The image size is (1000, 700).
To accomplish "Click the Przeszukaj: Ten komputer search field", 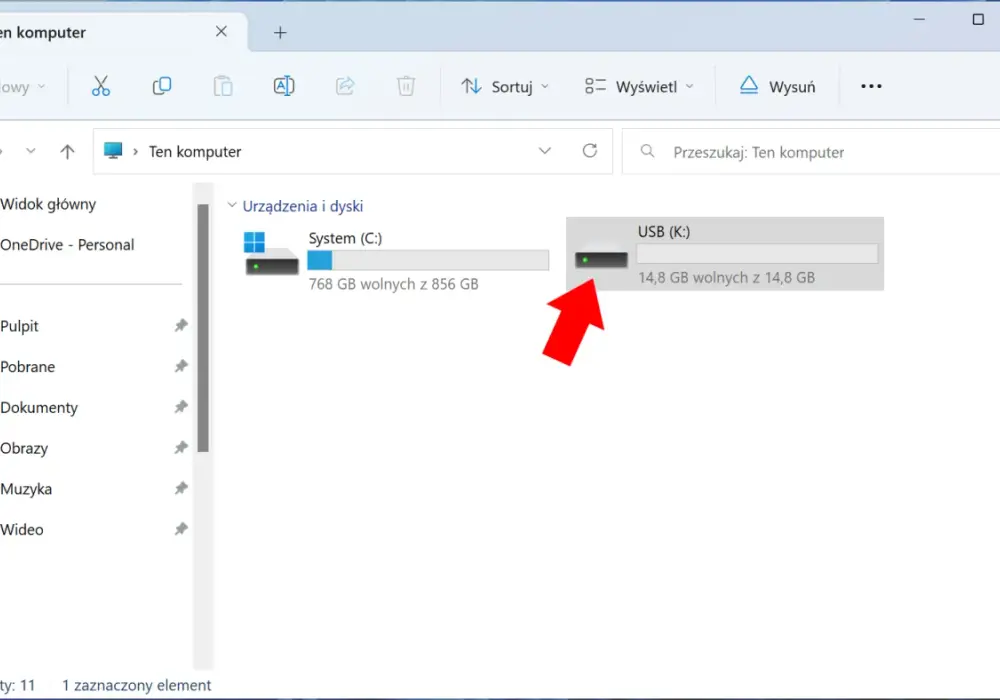I will 811,152.
